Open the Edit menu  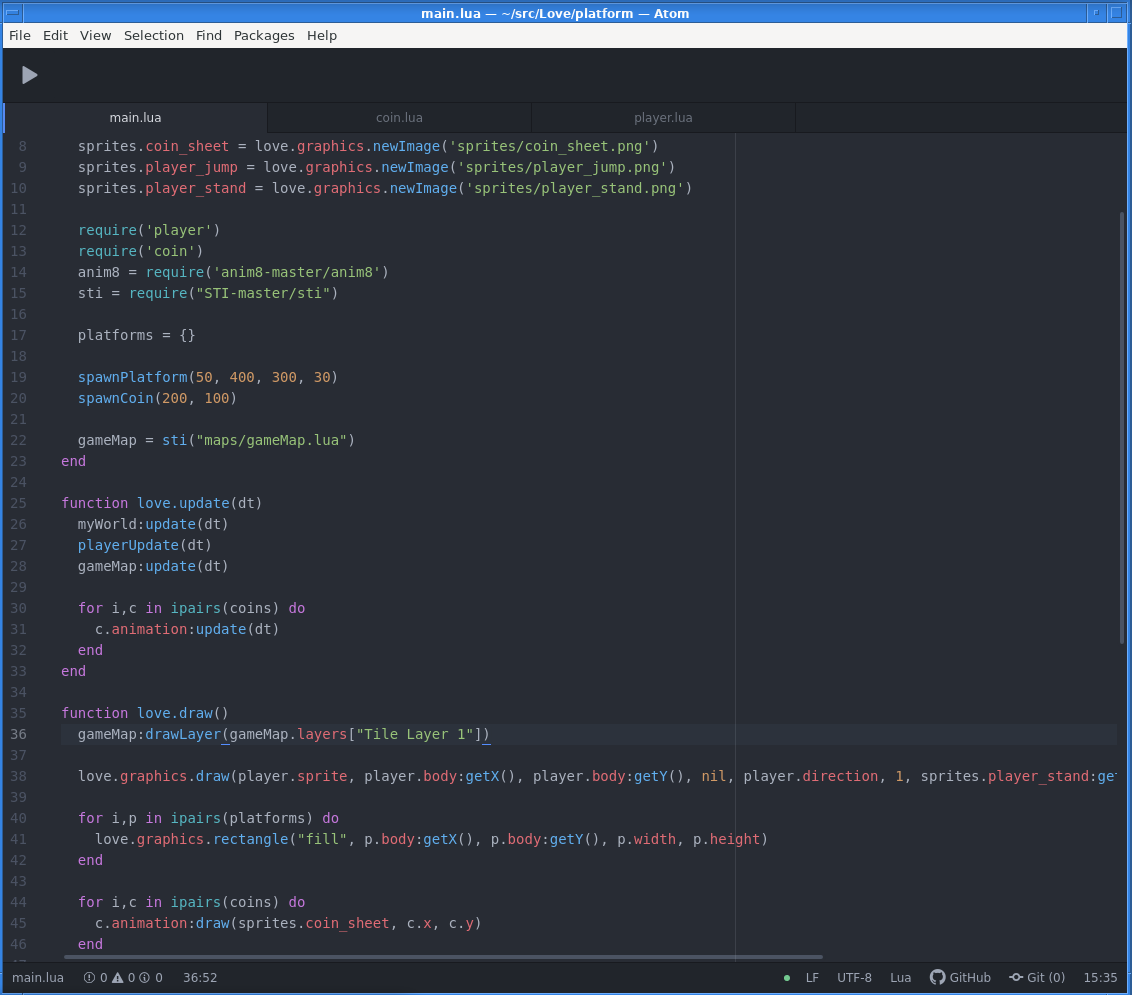pos(55,35)
